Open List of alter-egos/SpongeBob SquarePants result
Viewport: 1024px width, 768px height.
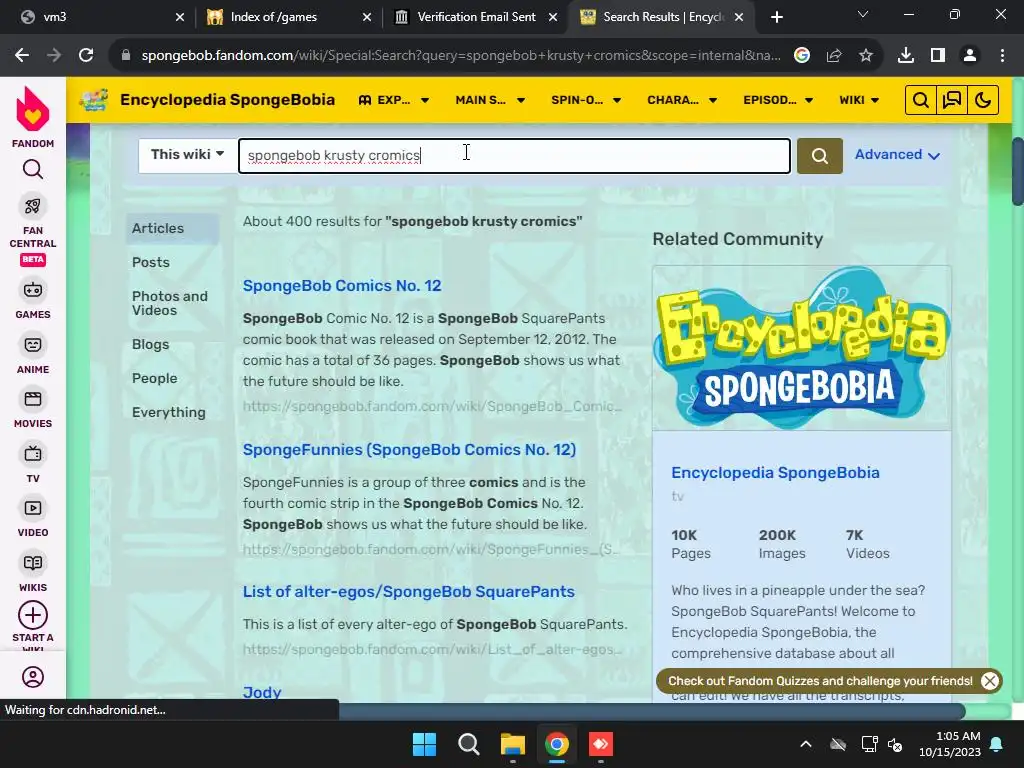409,592
